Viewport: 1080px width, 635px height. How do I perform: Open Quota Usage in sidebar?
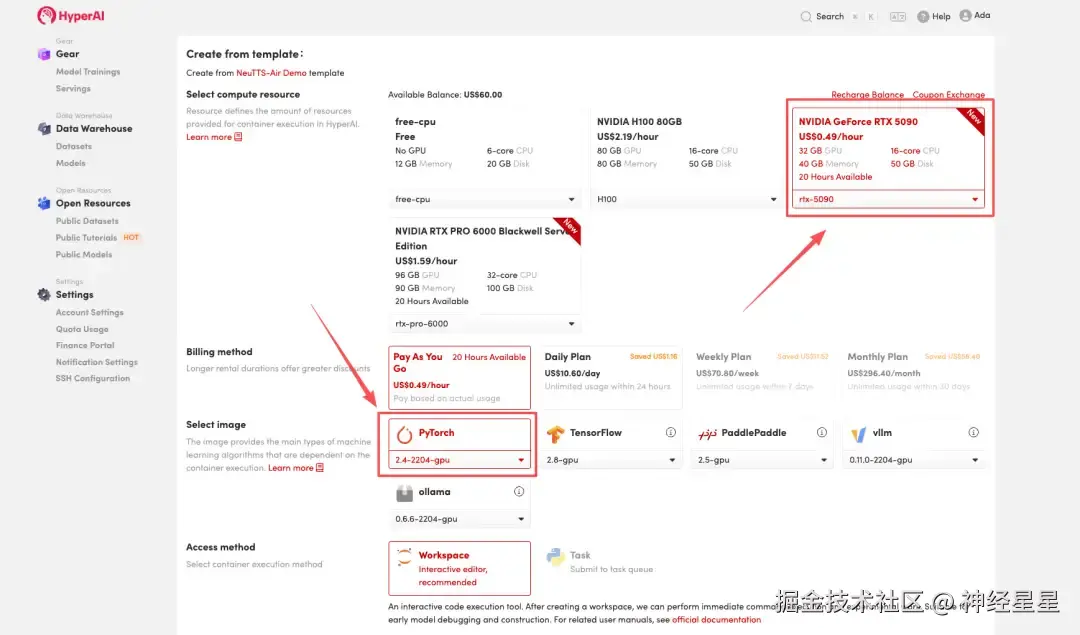[82, 329]
